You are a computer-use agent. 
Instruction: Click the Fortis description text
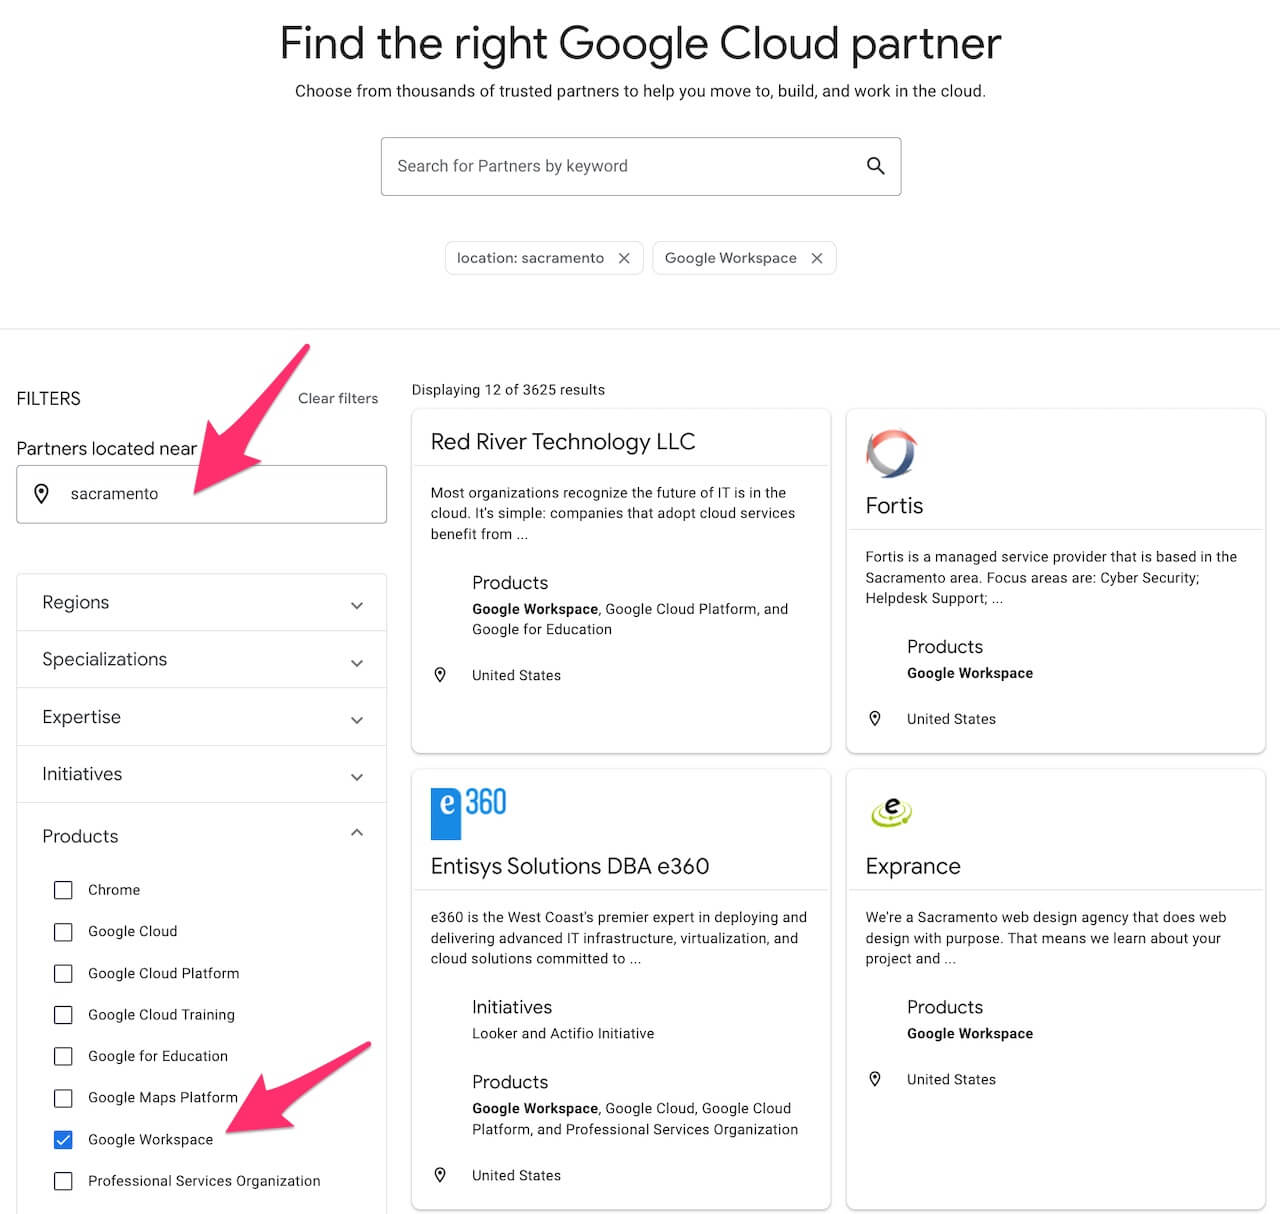point(1051,577)
